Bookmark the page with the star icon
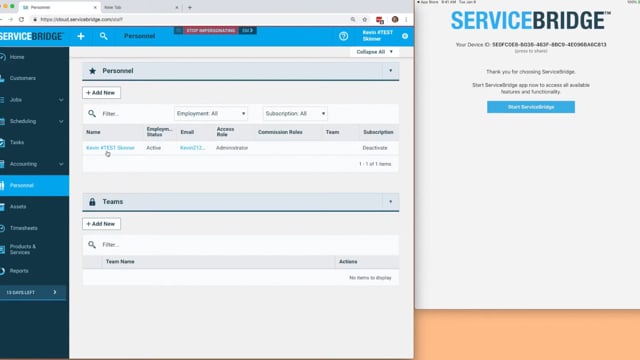The height and width of the screenshot is (360, 640). coord(364,19)
